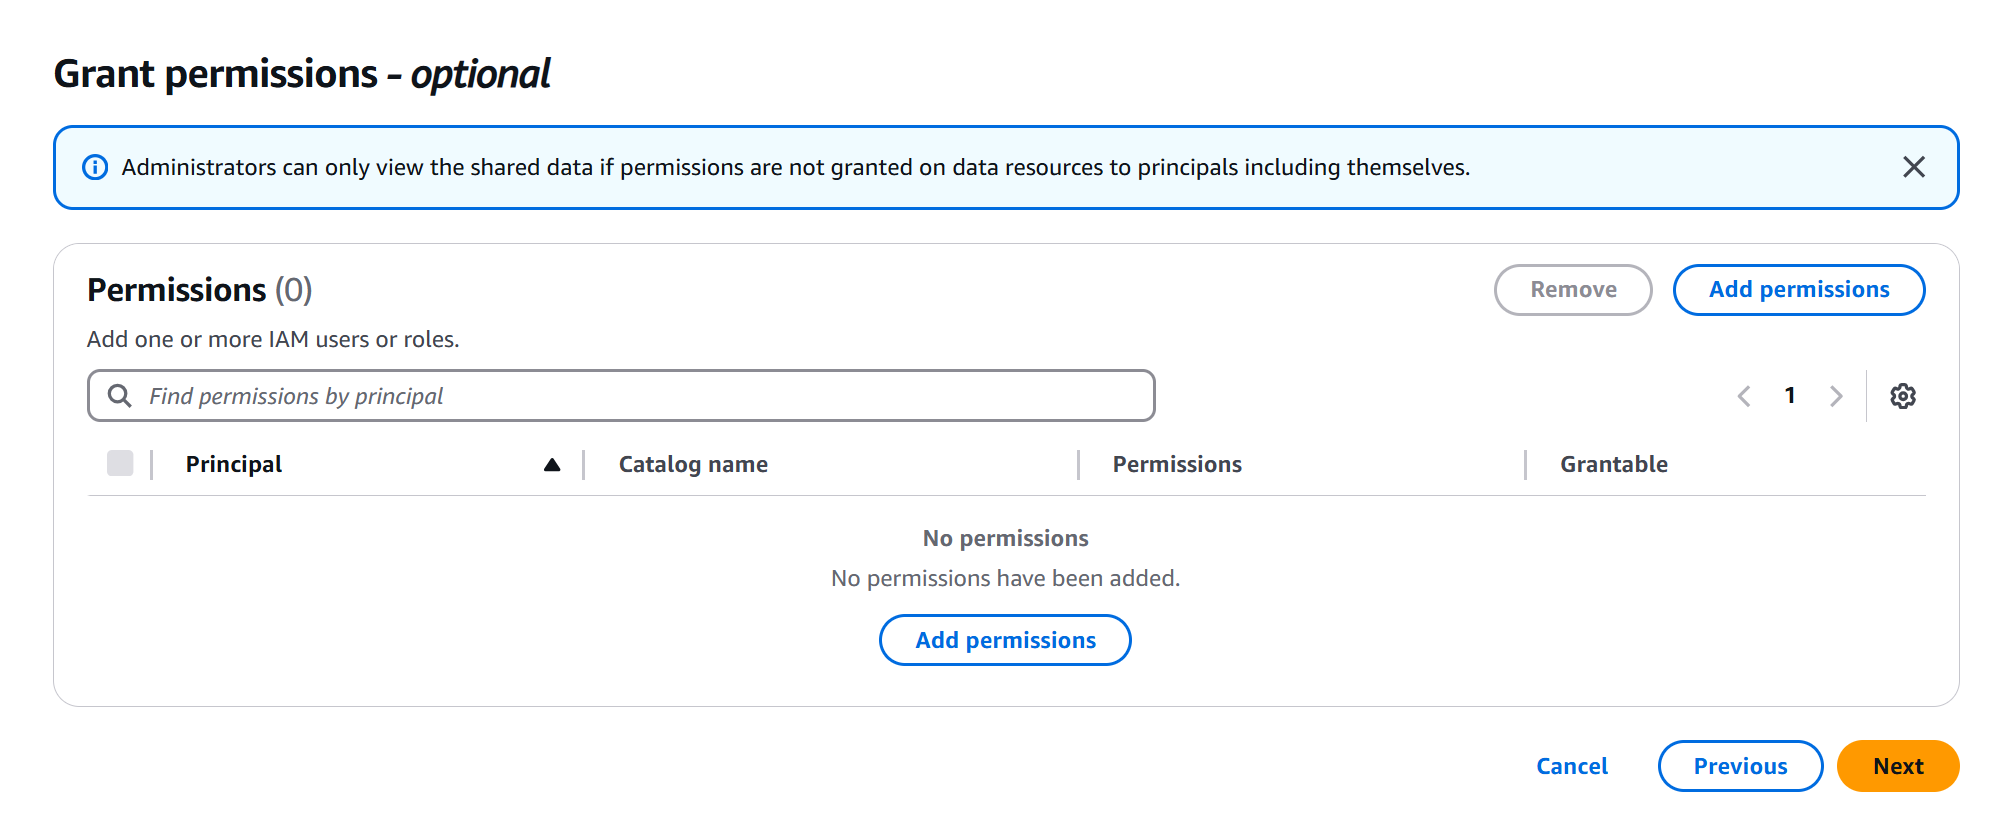This screenshot has height=832, width=1990.
Task: Sort by the Catalog name column
Action: coord(693,464)
